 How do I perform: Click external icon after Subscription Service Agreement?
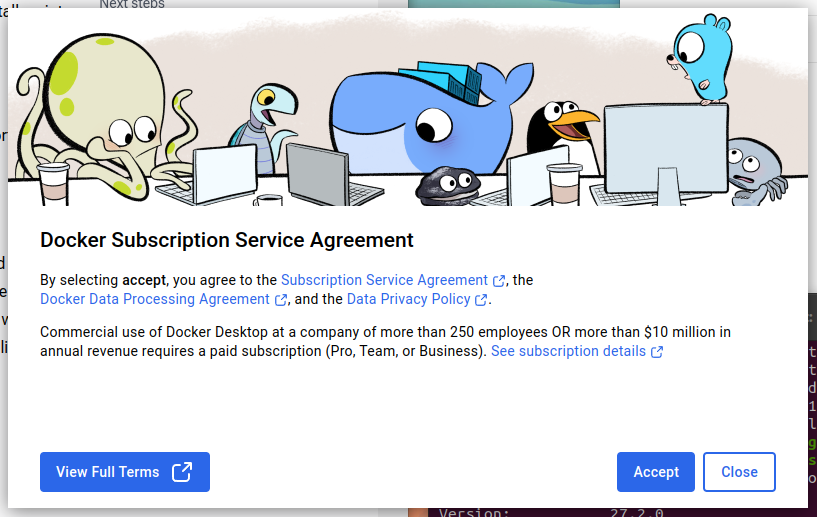[499, 281]
